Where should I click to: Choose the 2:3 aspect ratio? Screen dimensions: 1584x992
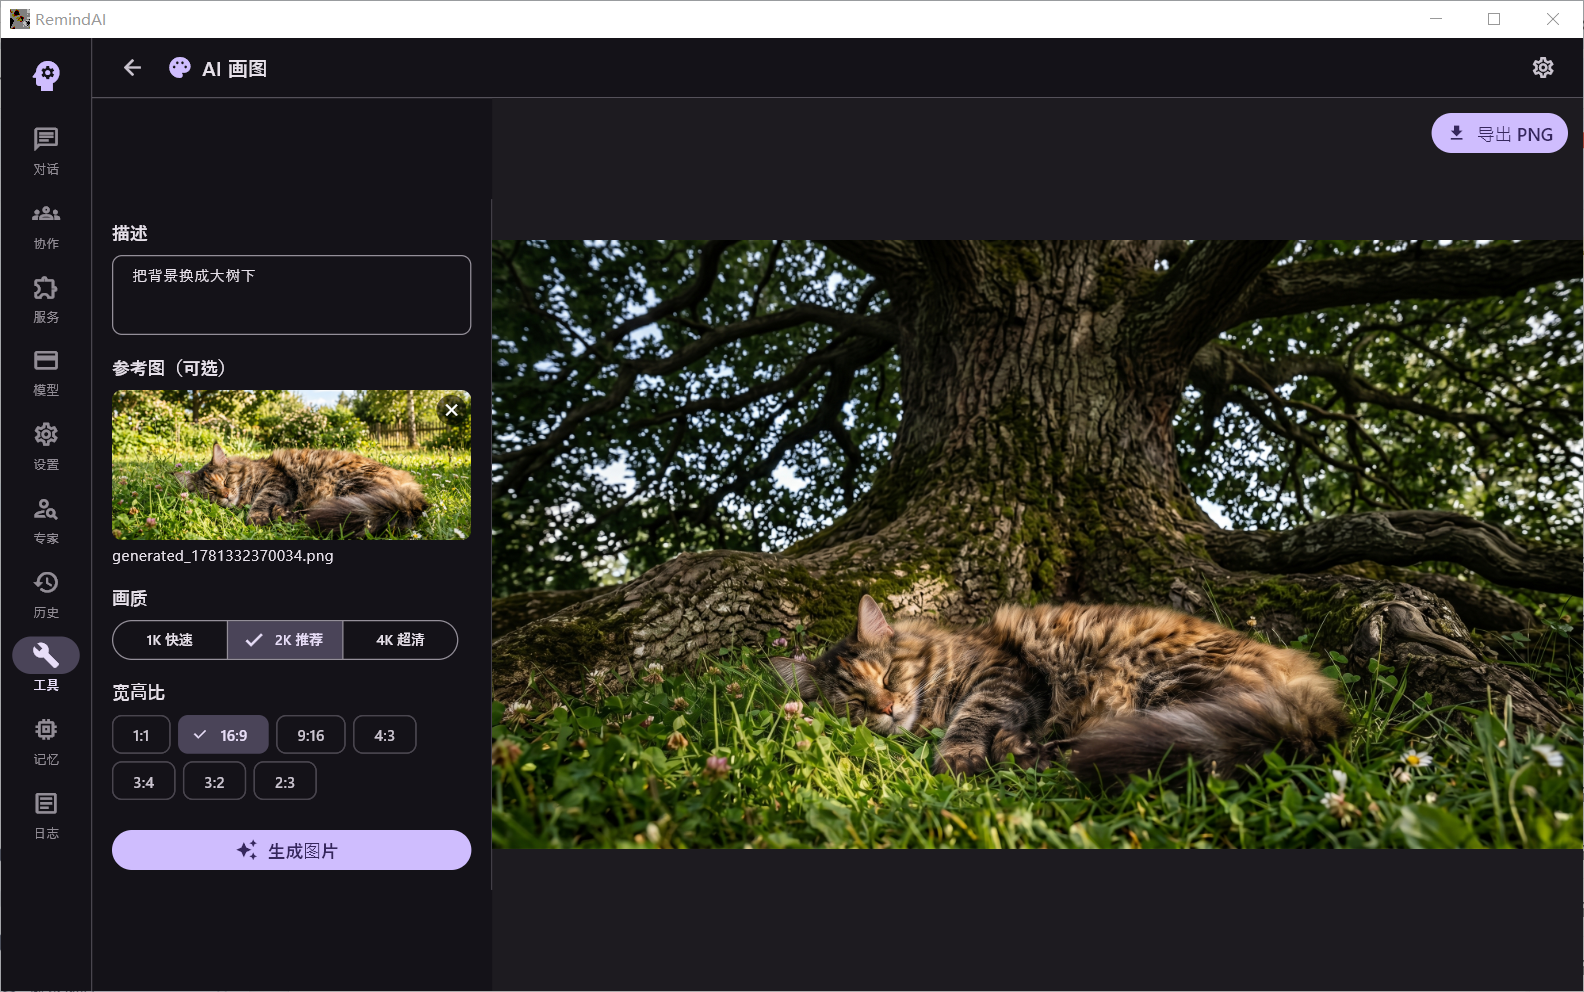[x=285, y=781]
